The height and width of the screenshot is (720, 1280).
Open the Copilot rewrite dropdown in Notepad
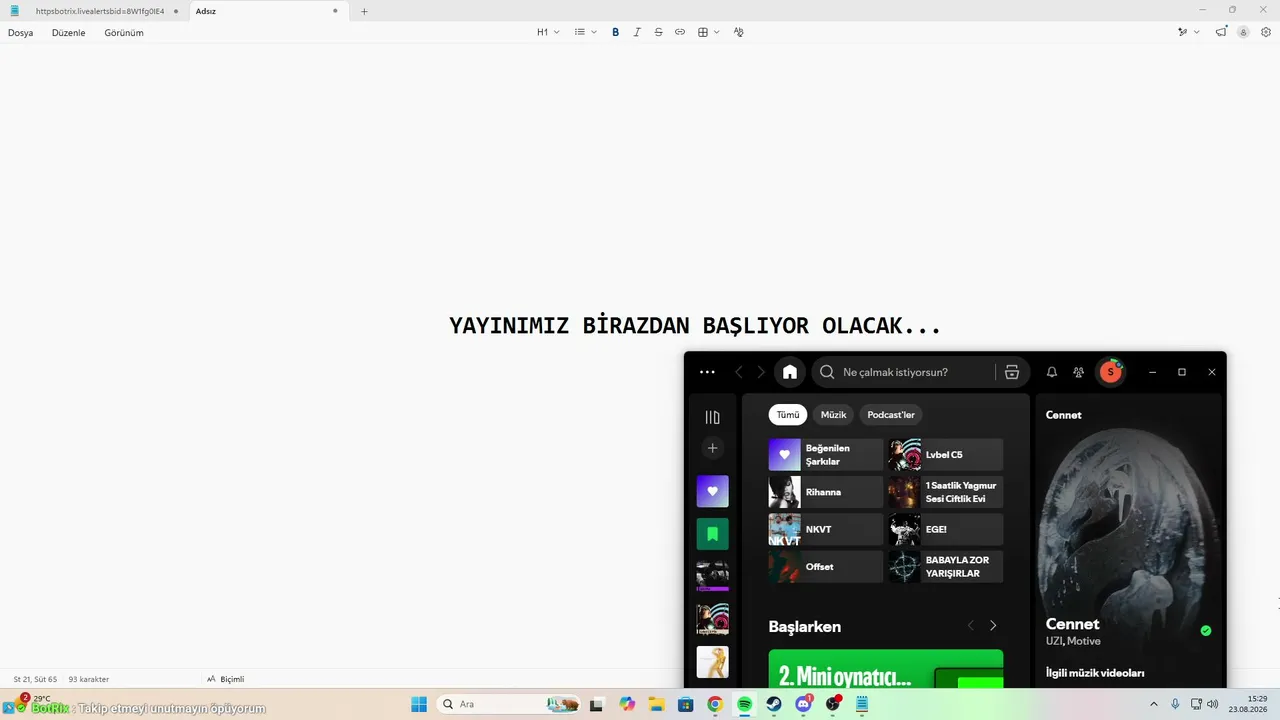click(1189, 32)
